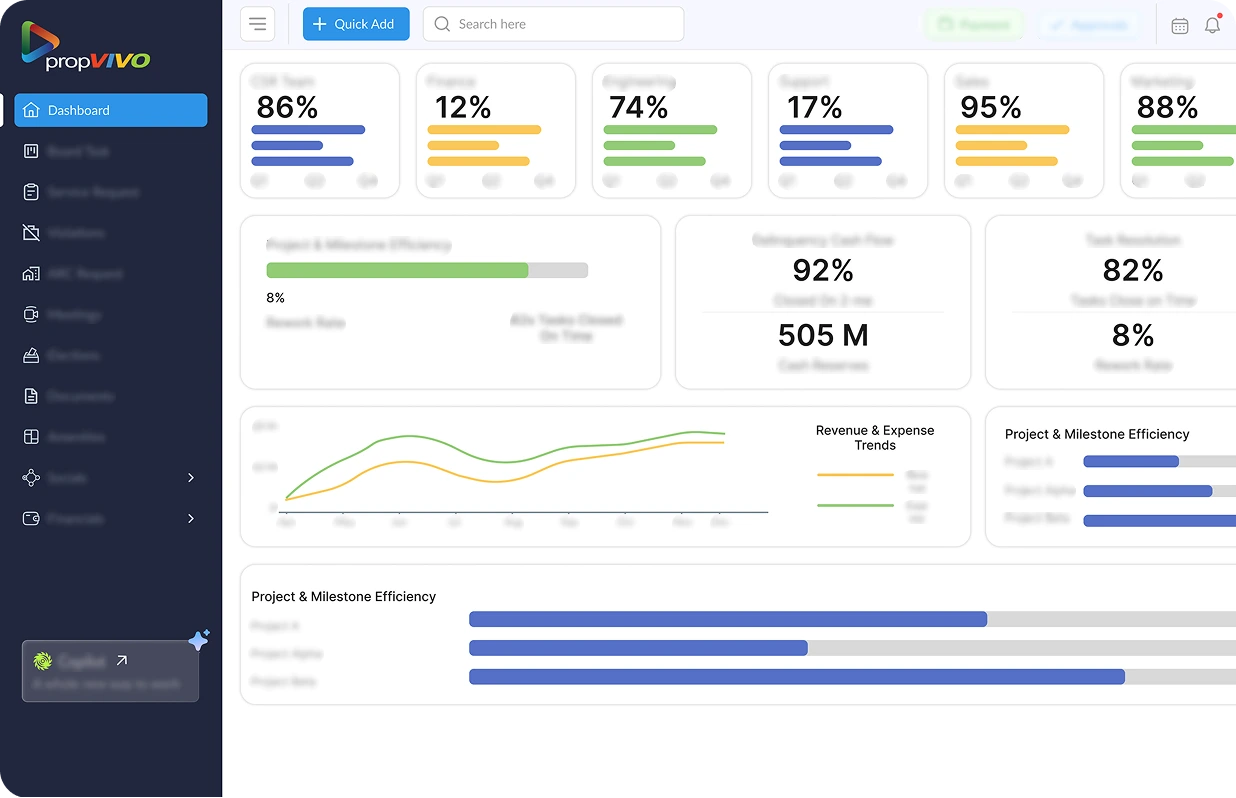Open the Meetings video icon
Image resolution: width=1236 pixels, height=798 pixels.
coord(36,314)
